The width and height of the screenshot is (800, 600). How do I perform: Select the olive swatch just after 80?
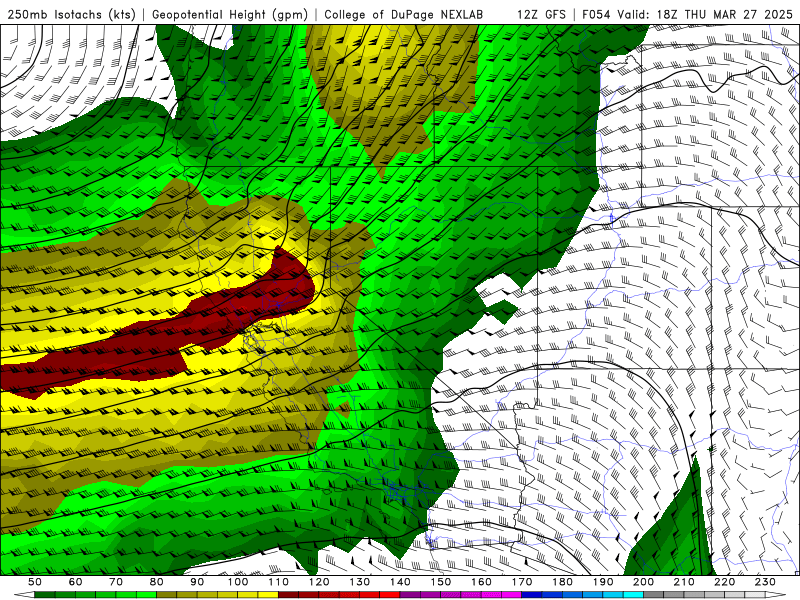pos(166,595)
